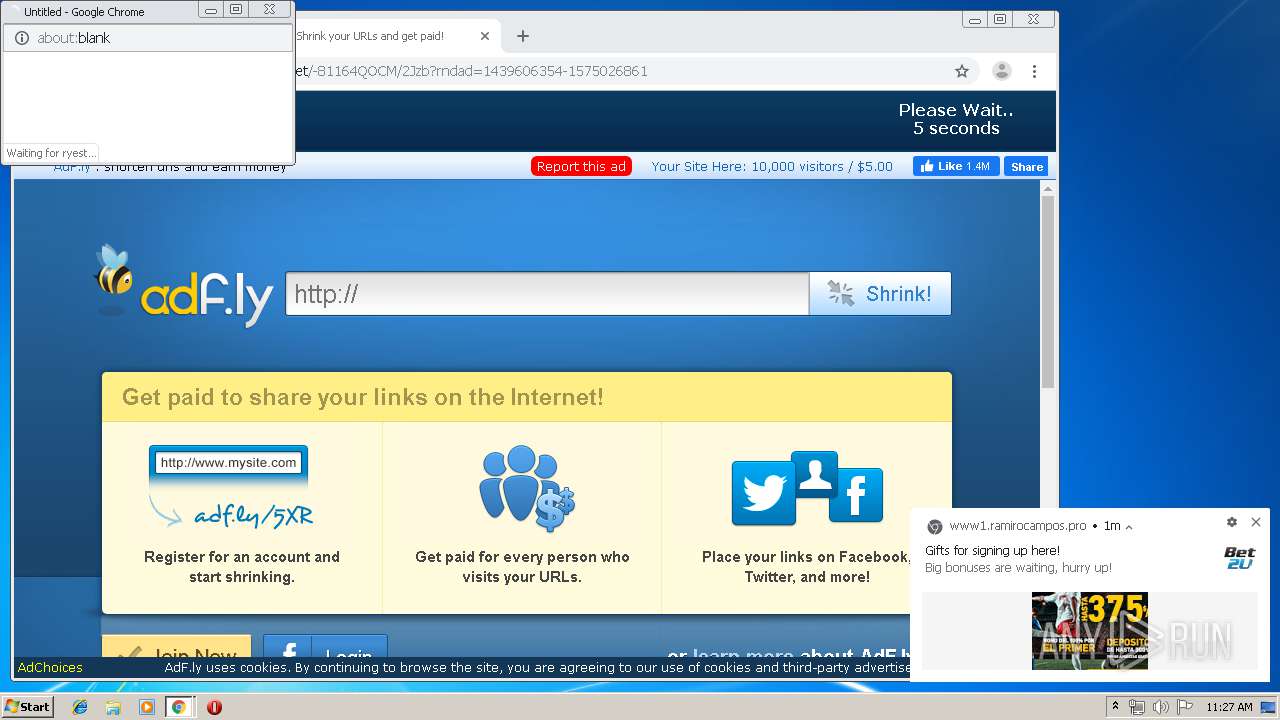
Task: Click the adf.ly bee logo
Action: click(183, 287)
